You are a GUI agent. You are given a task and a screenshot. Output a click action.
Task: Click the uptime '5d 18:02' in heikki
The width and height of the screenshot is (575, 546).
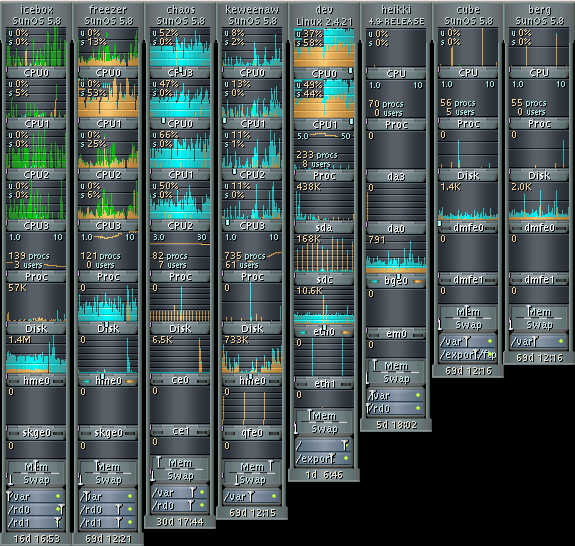pos(396,425)
